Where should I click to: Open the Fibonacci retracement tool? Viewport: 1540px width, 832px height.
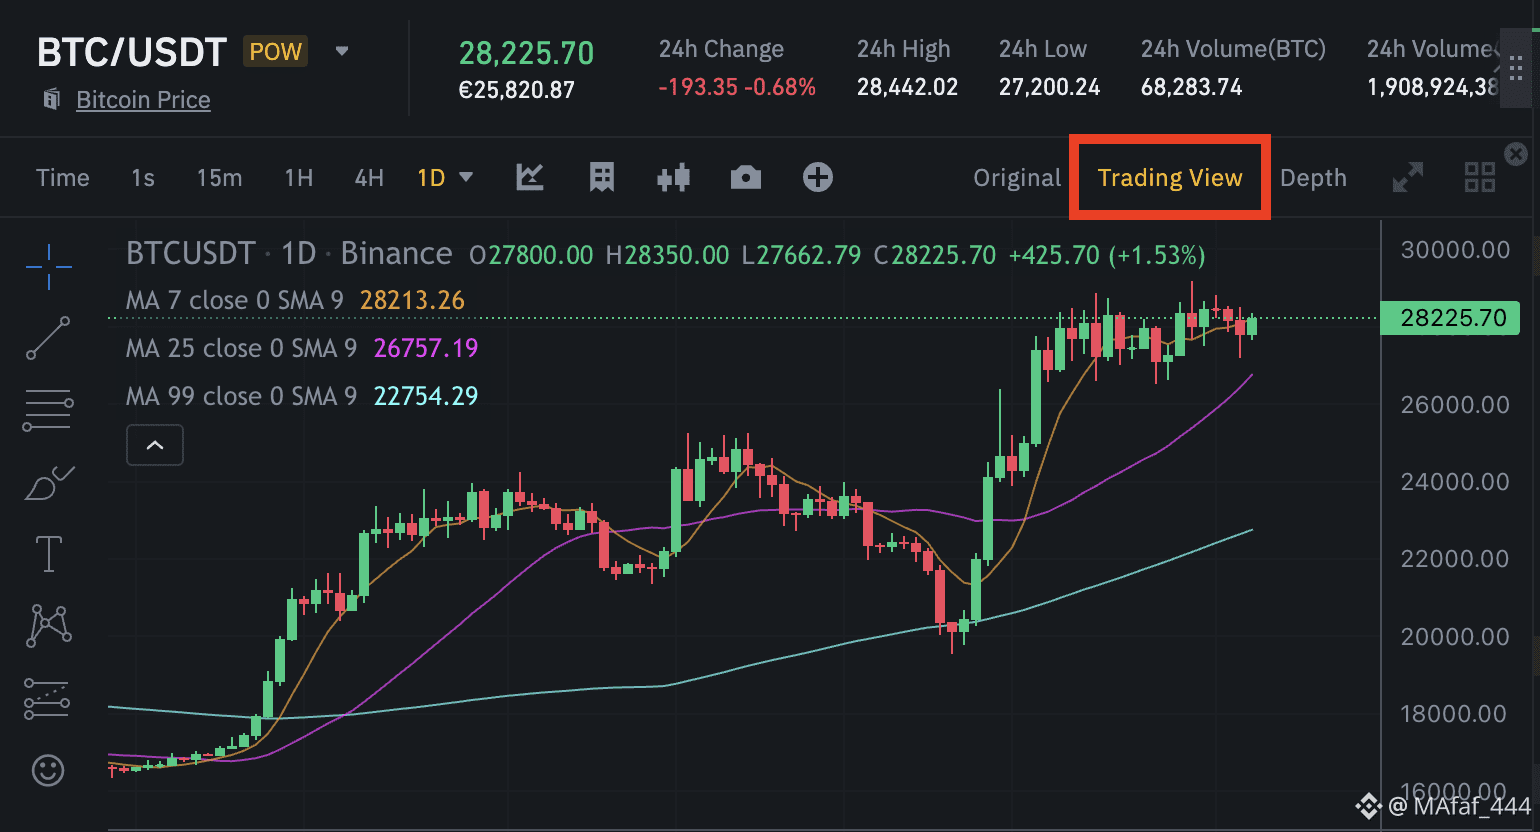[48, 410]
